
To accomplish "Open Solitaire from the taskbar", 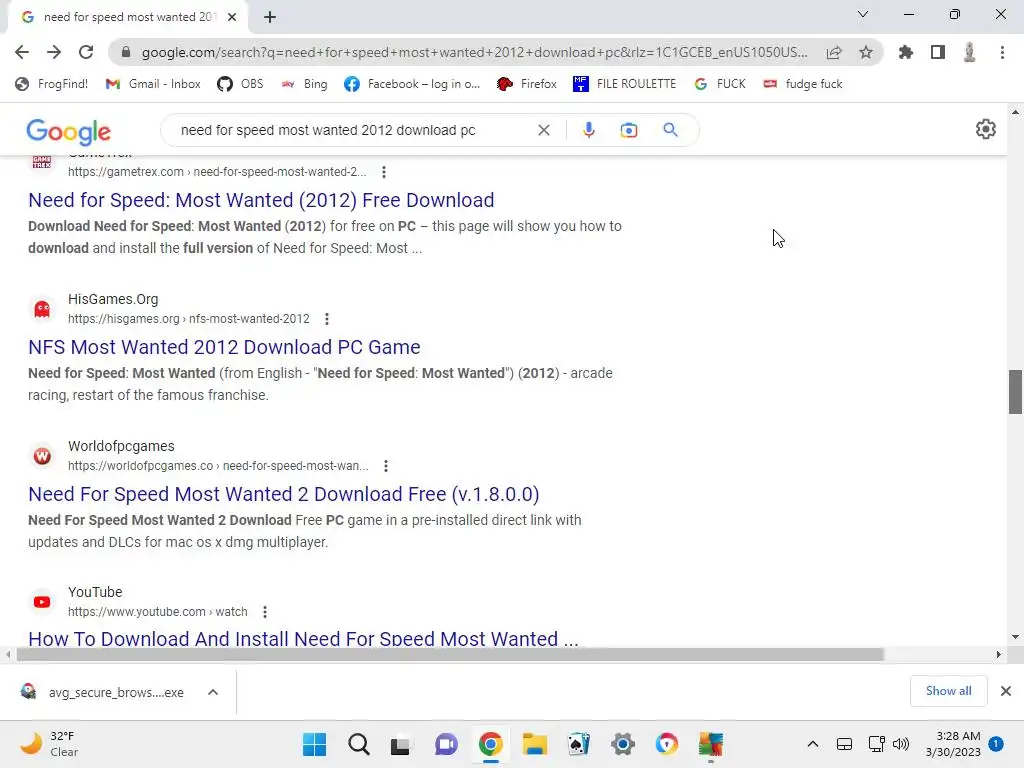I will [579, 744].
